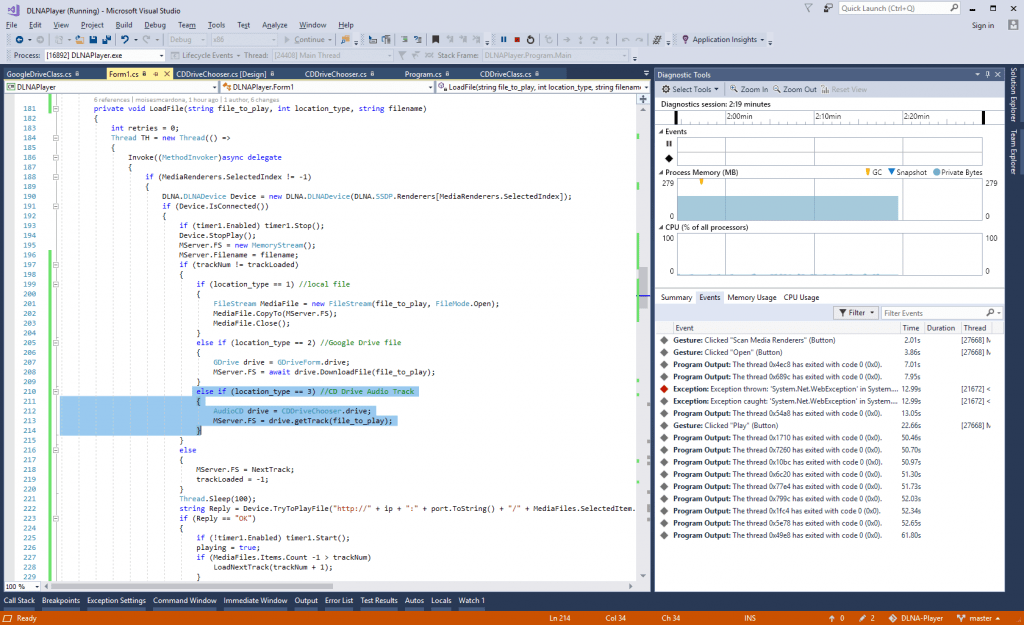
Task: Click Zoom Out in Diagnostic Tools
Action: click(x=794, y=89)
